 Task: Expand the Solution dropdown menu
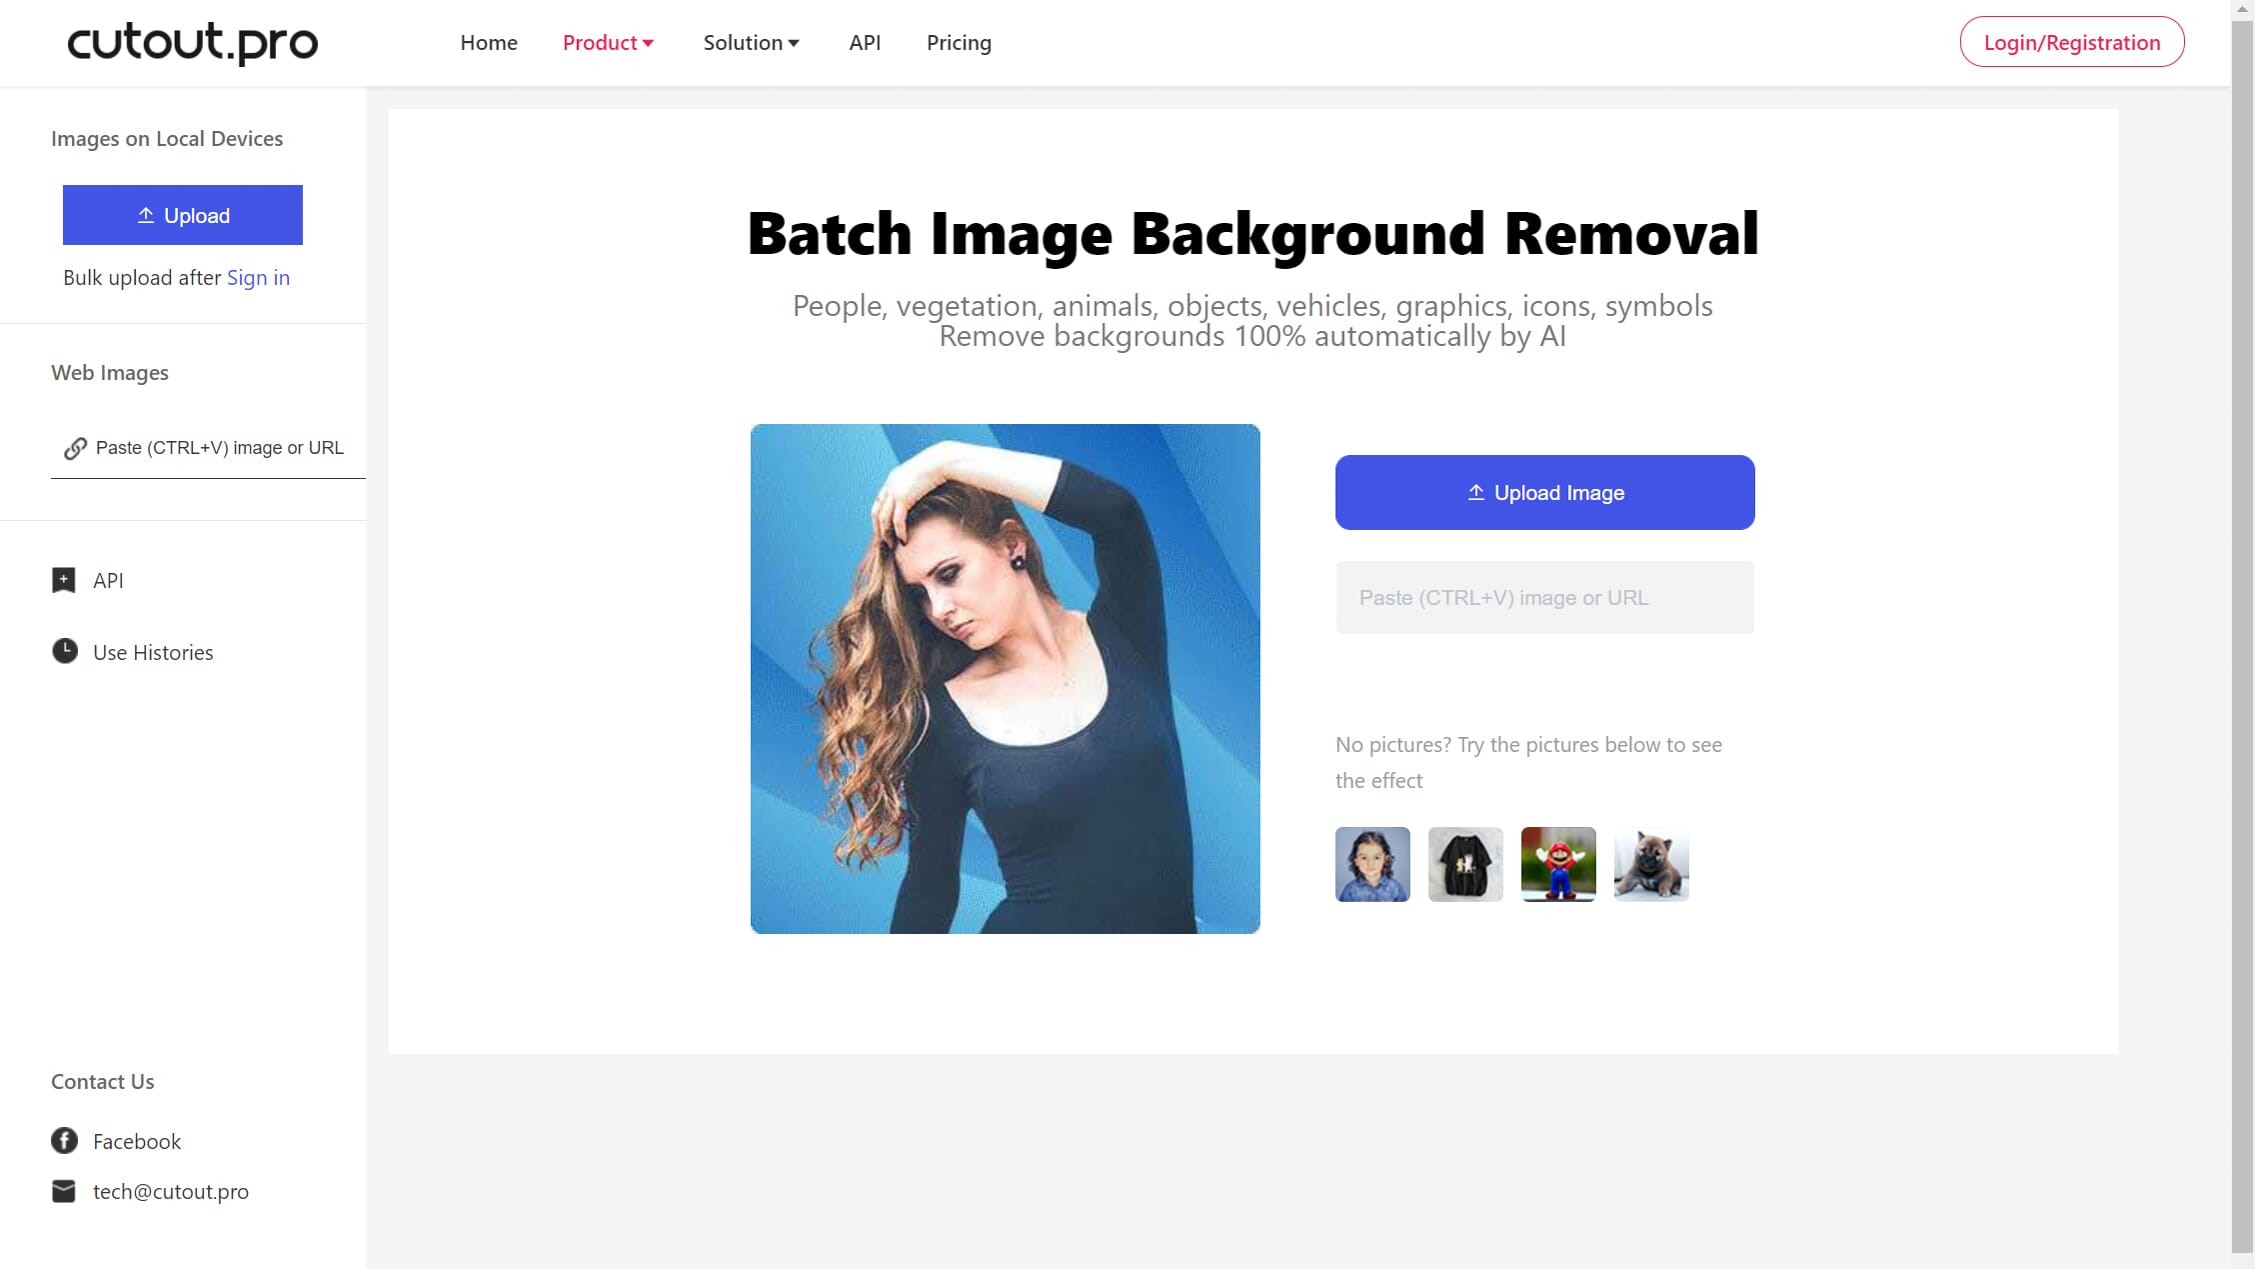[751, 42]
